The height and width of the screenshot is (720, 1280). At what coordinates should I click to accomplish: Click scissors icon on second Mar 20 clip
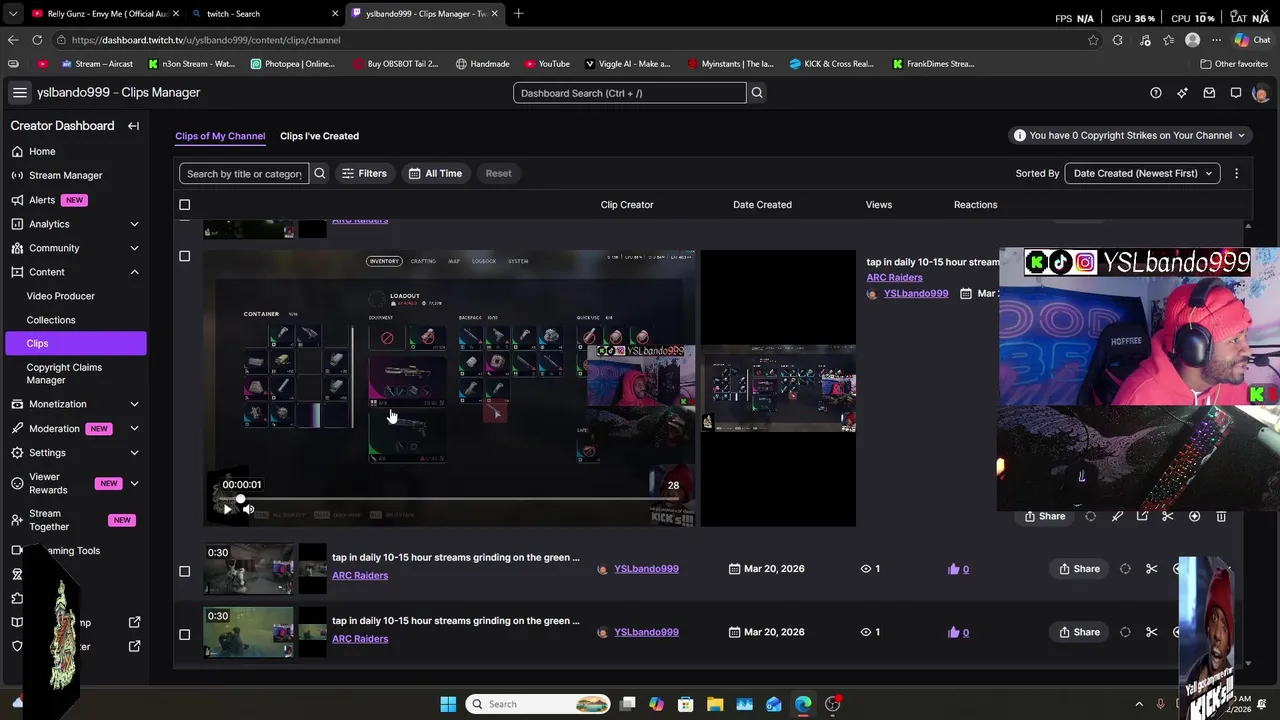click(x=1152, y=569)
